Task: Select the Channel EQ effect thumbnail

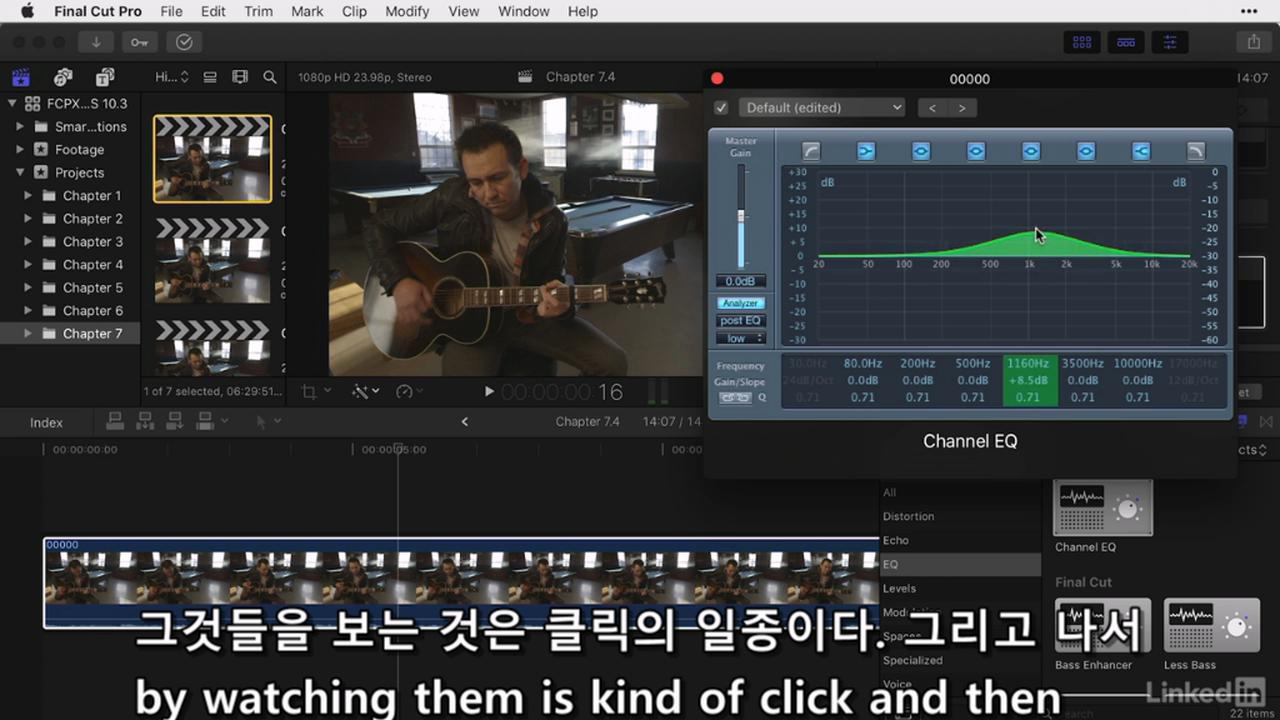Action: (x=1104, y=507)
